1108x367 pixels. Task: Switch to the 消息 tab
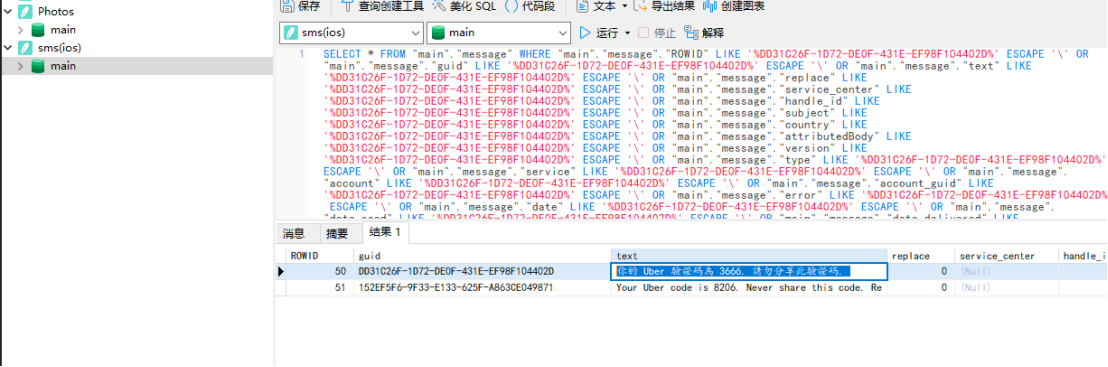(294, 233)
